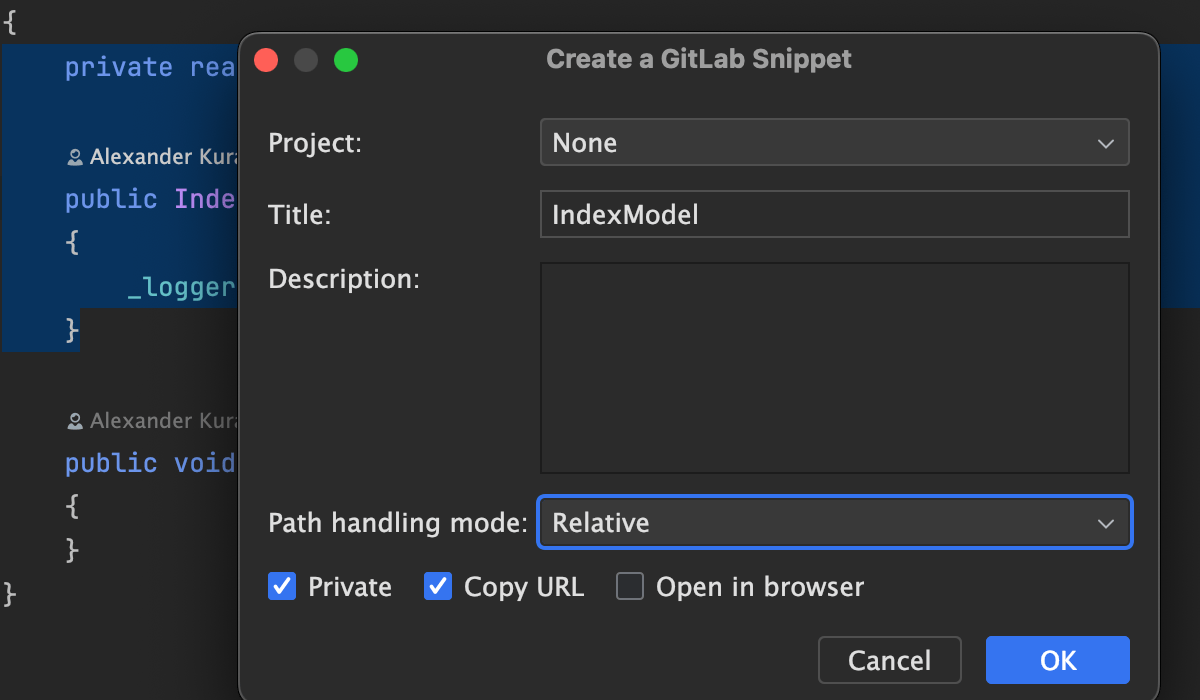Viewport: 1200px width, 700px height.
Task: Click the private keyword in the editor
Action: coord(119,68)
